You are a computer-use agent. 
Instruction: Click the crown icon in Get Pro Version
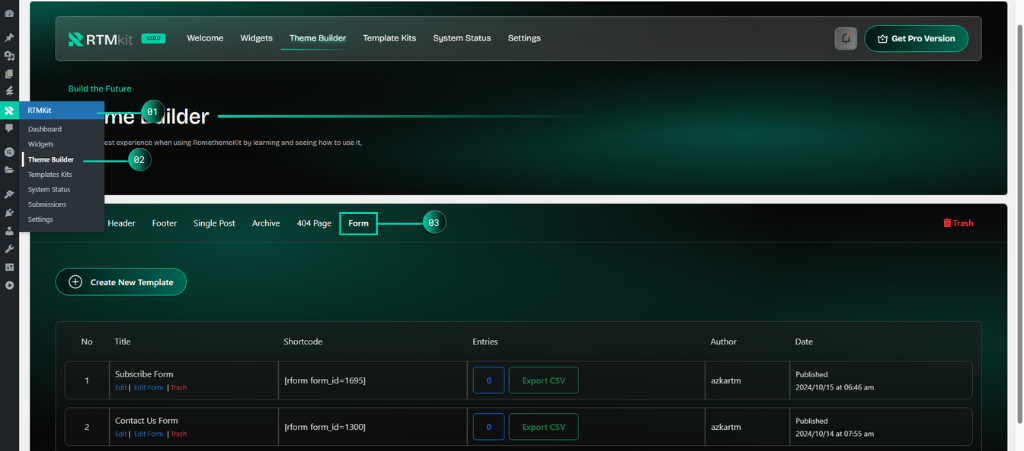coord(882,39)
